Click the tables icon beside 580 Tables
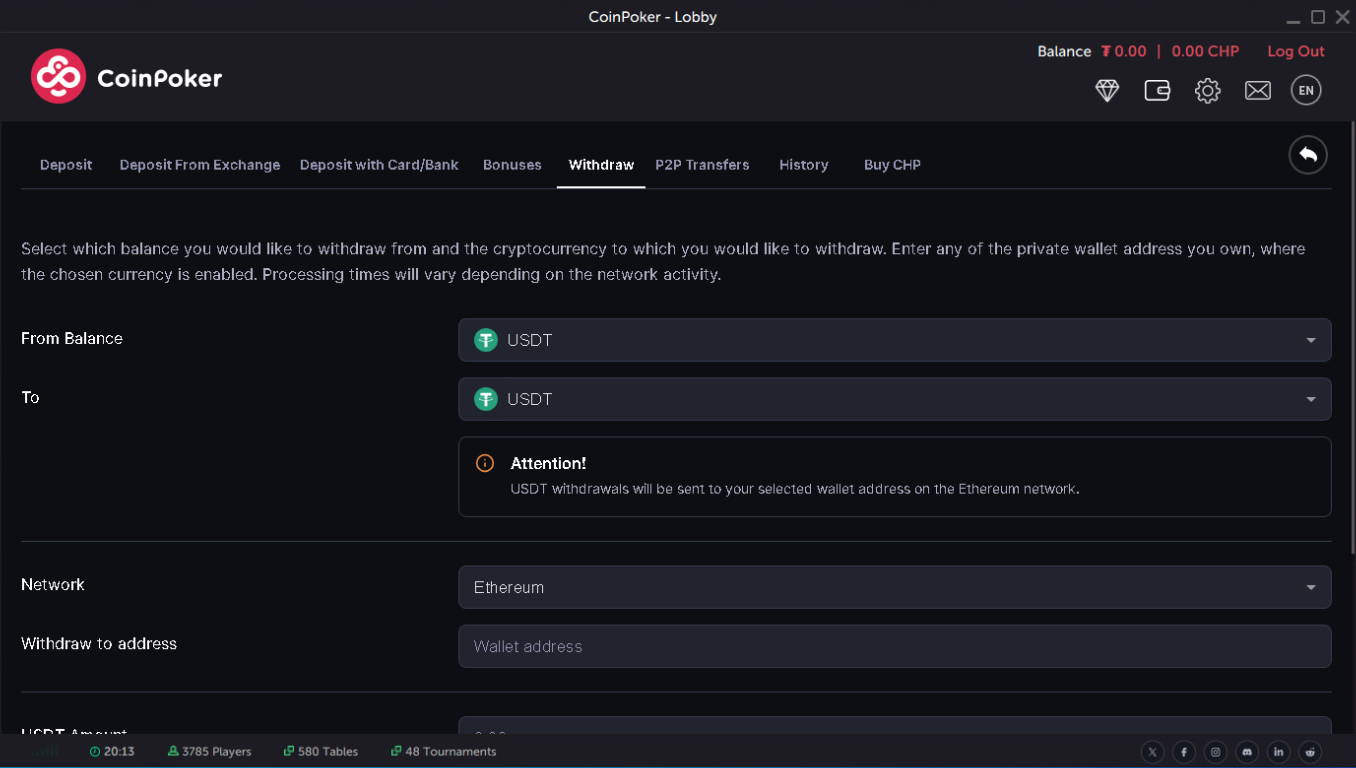 pyautogui.click(x=288, y=751)
